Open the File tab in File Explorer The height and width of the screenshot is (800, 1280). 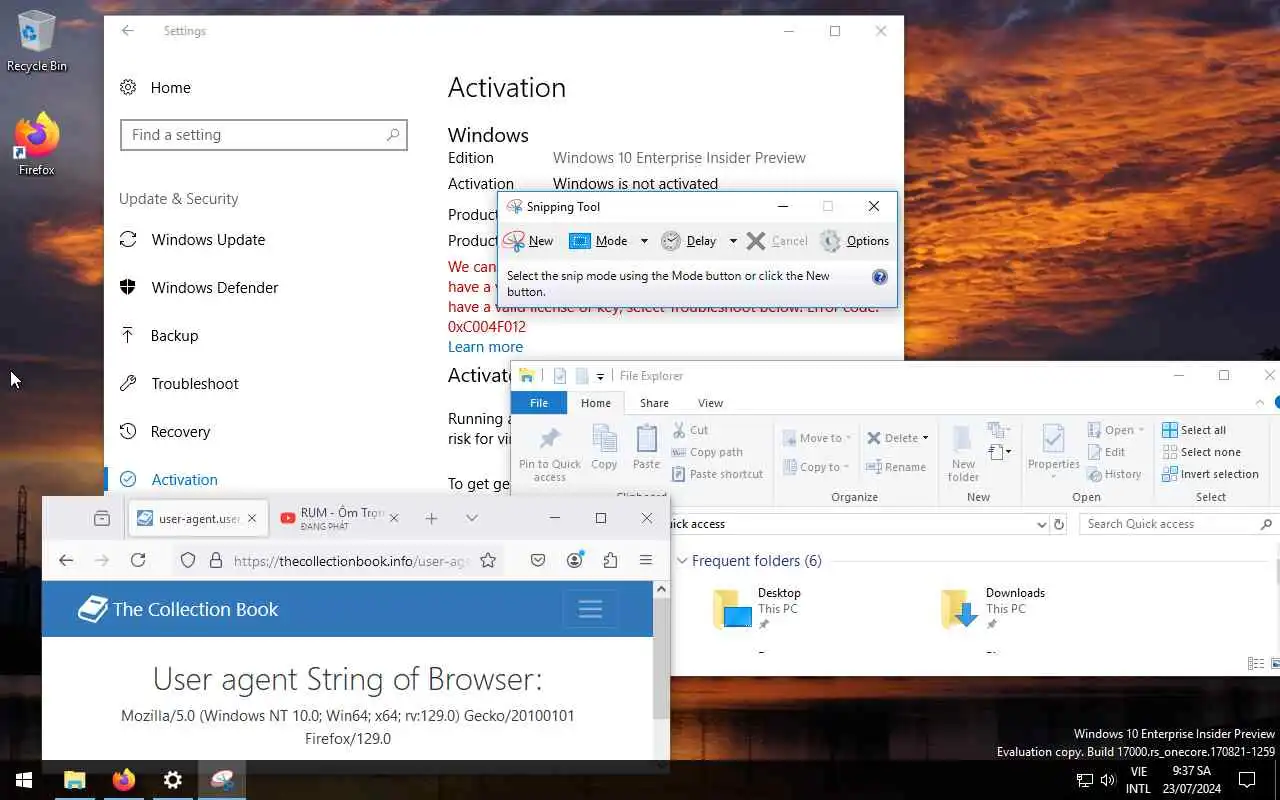click(x=539, y=403)
